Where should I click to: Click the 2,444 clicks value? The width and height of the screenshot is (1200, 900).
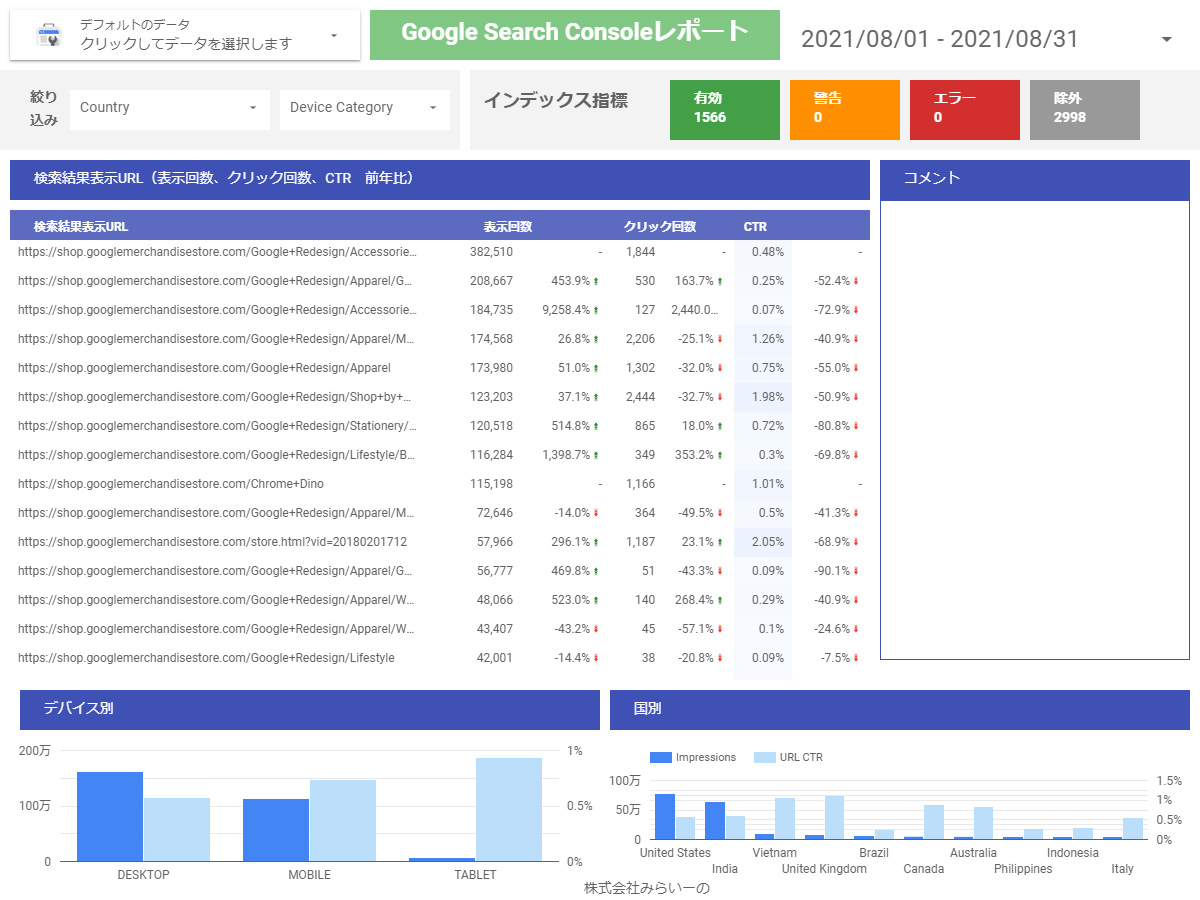(x=640, y=397)
